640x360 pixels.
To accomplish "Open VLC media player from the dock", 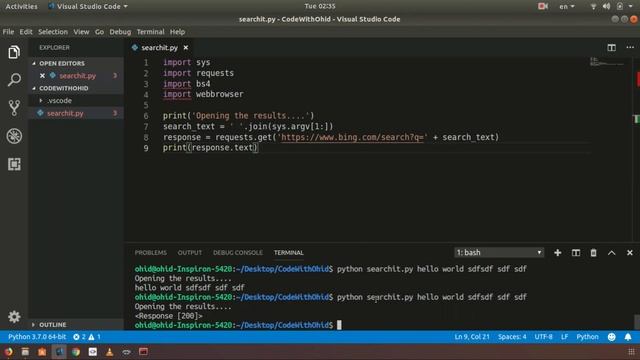I will coord(109,351).
